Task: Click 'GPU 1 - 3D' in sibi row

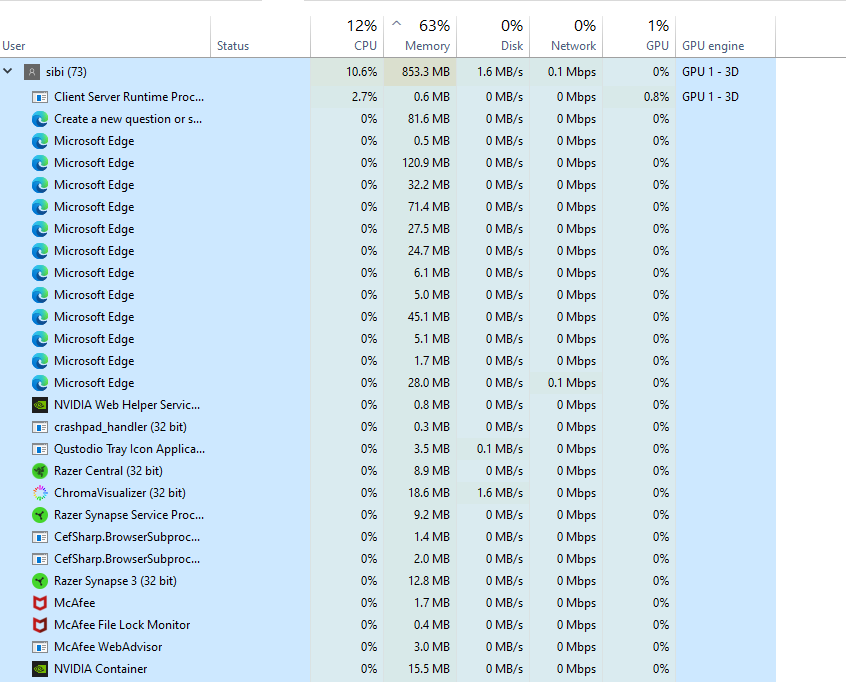Action: [710, 72]
